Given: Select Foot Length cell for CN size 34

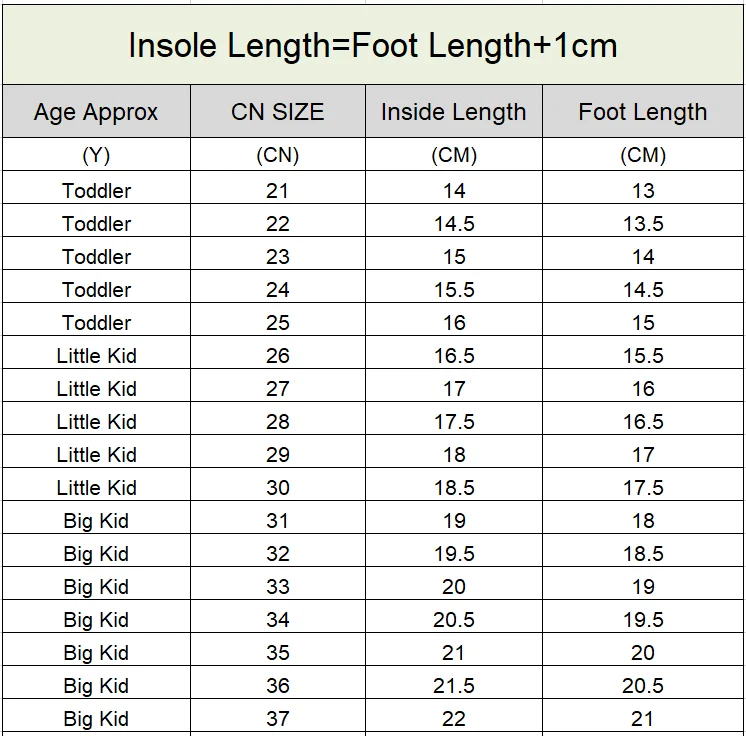Looking at the screenshot, I should [x=642, y=619].
